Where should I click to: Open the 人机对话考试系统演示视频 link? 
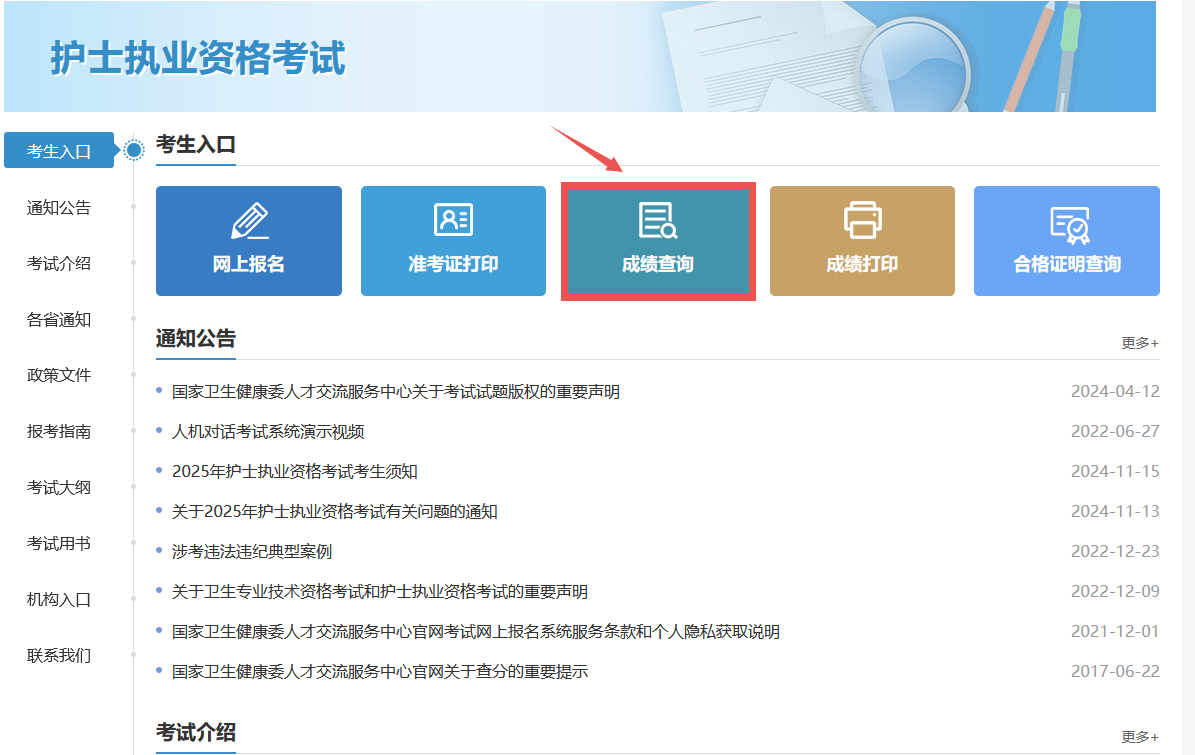point(268,432)
